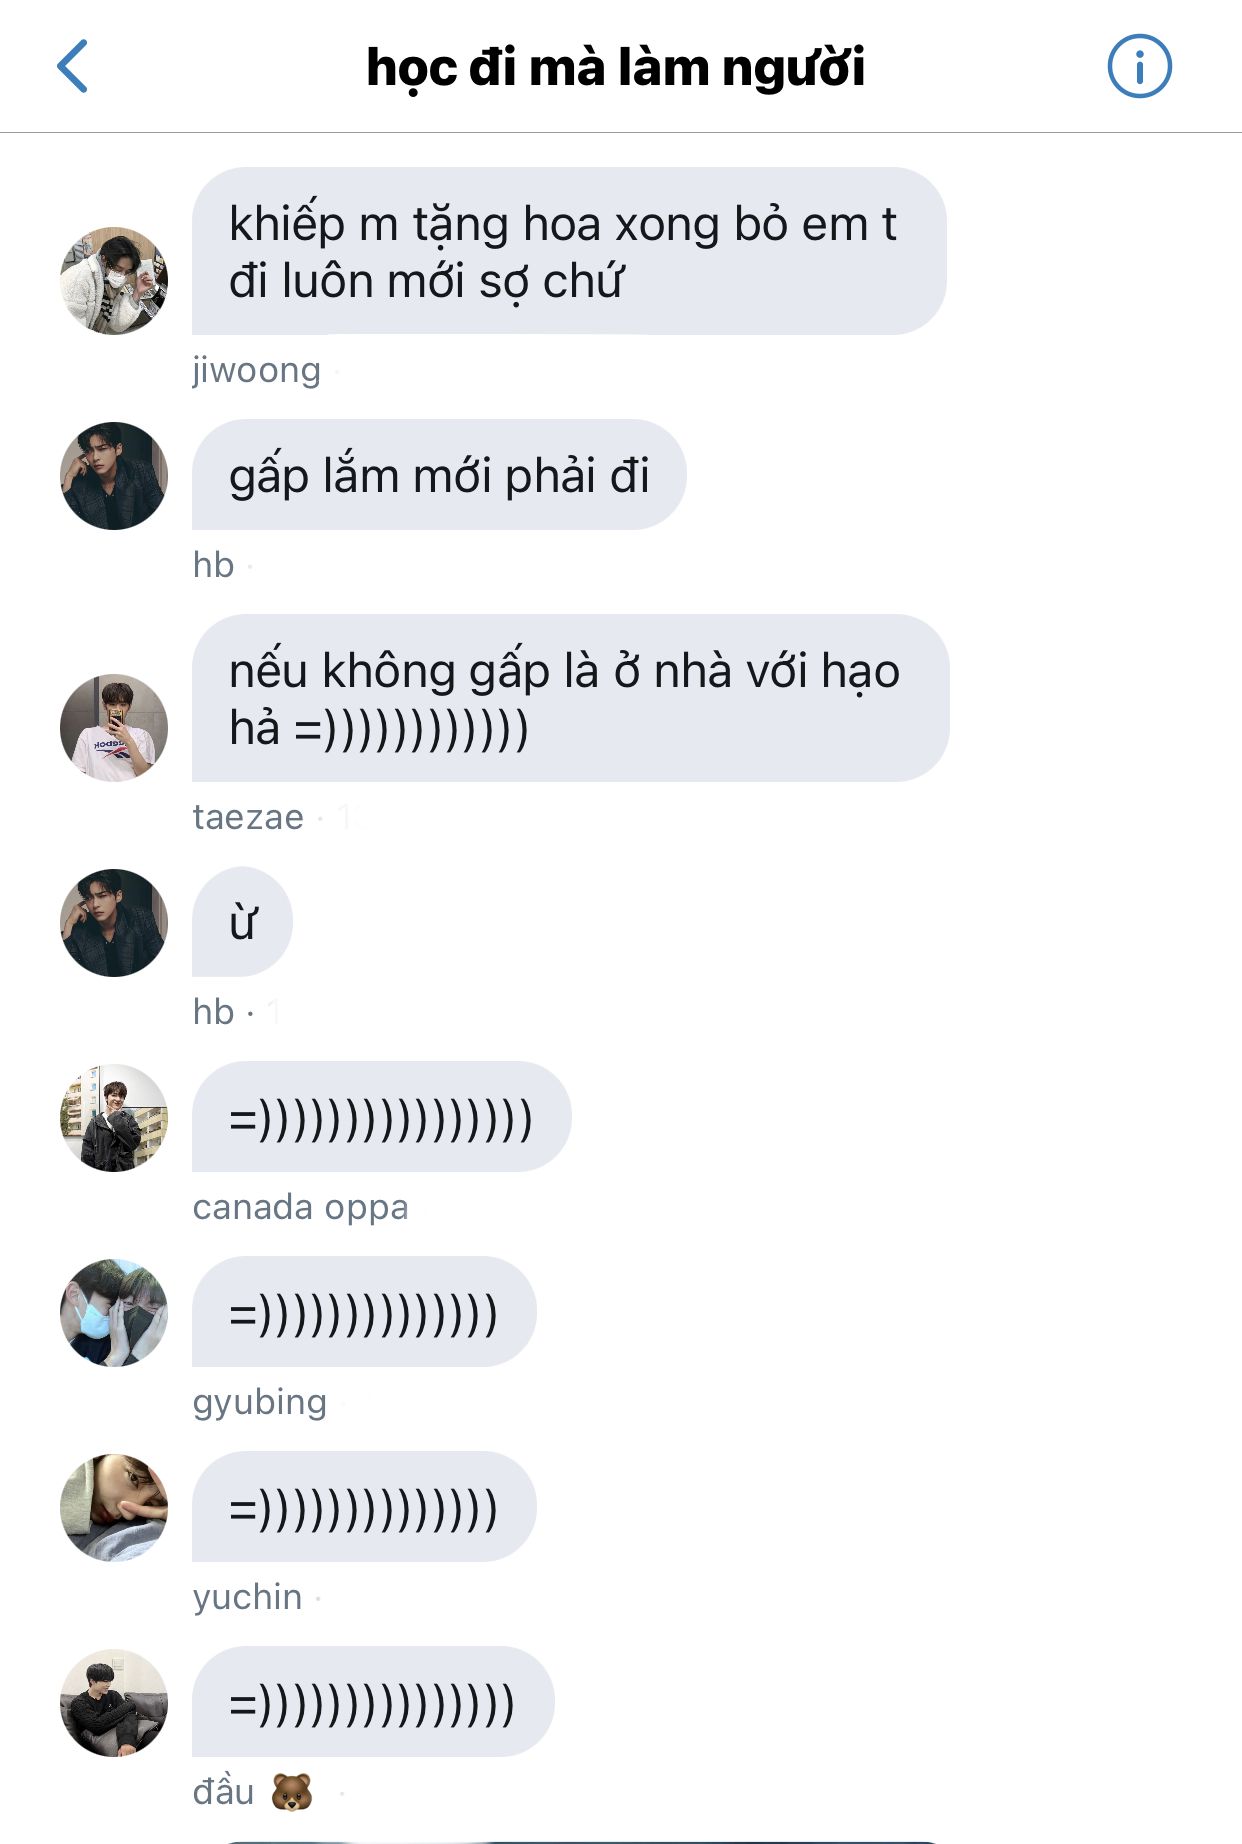Image resolution: width=1242 pixels, height=1844 pixels.
Task: Tap the short "ừ" message bubble
Action: (242, 922)
